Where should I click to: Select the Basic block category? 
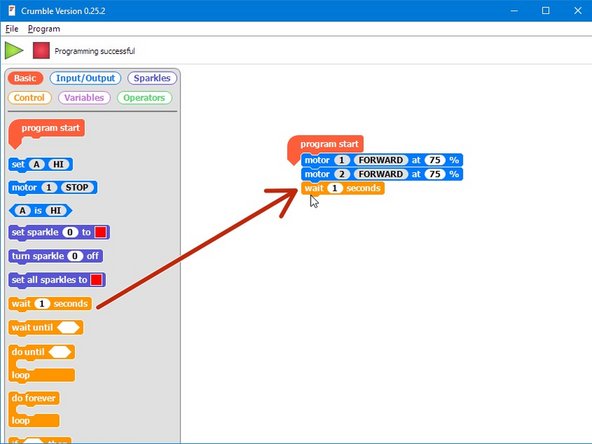25,78
